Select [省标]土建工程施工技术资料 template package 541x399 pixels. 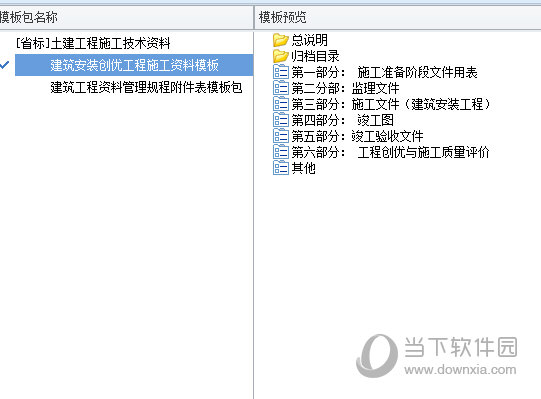pyautogui.click(x=93, y=43)
